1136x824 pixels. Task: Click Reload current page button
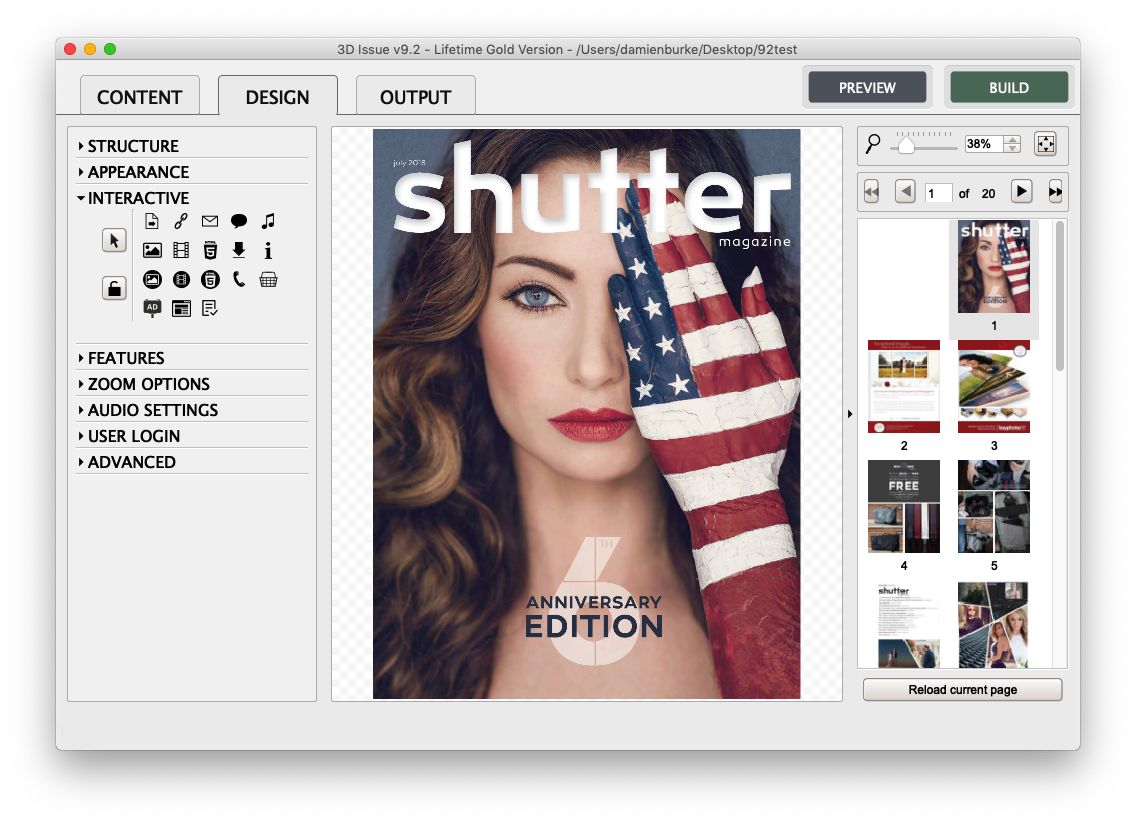click(962, 690)
